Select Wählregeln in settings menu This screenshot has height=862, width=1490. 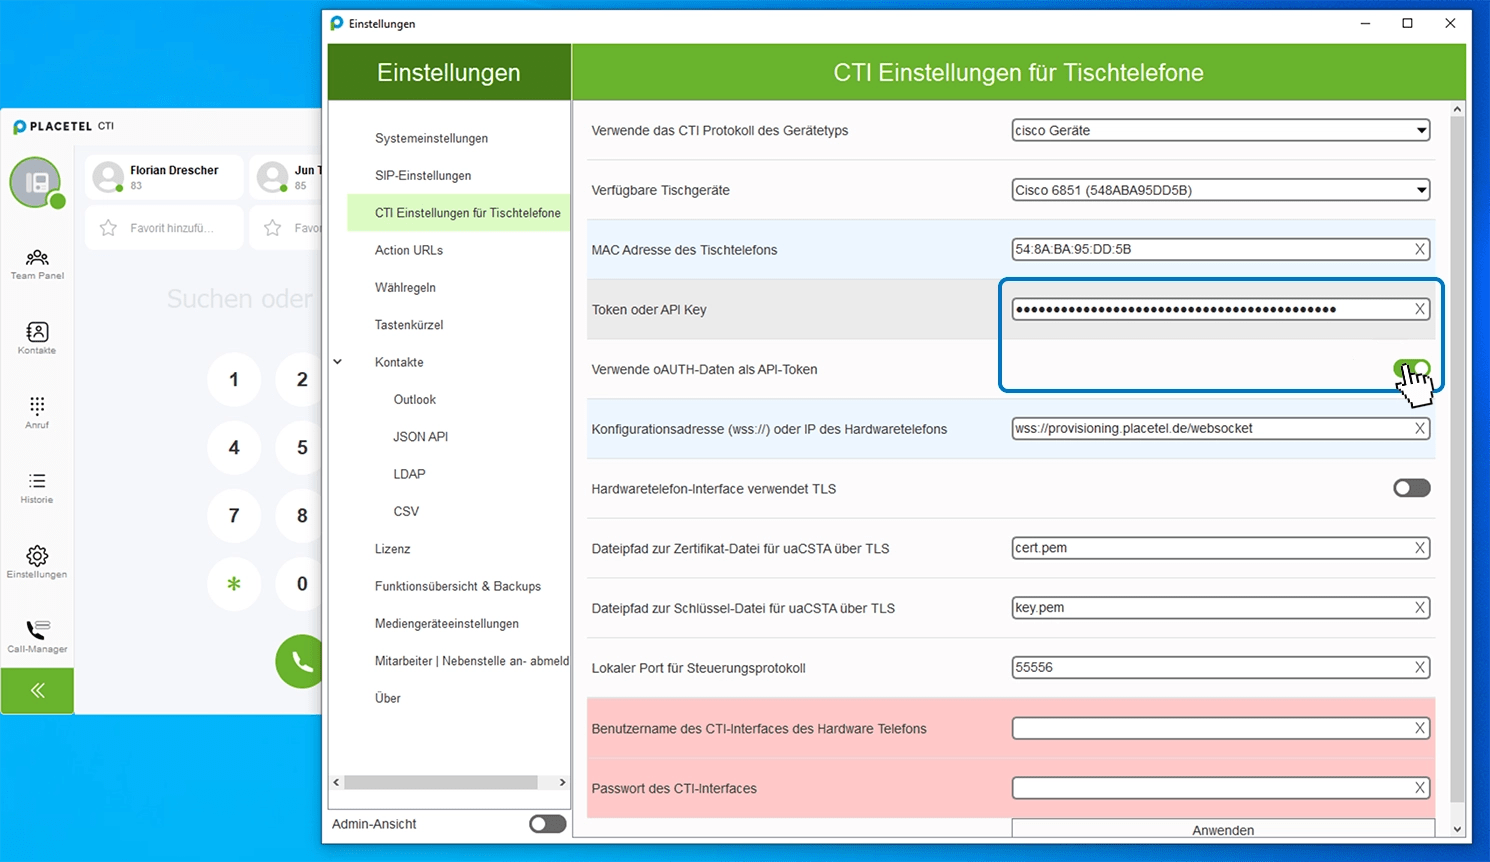click(x=405, y=287)
